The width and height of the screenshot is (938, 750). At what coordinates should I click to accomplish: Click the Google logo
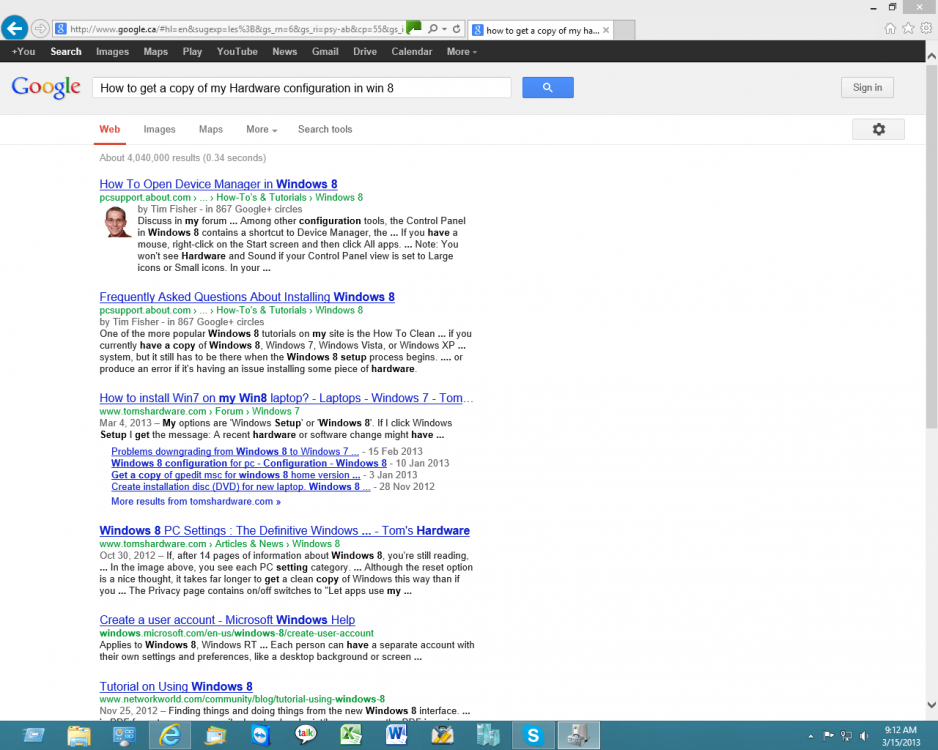coord(46,87)
